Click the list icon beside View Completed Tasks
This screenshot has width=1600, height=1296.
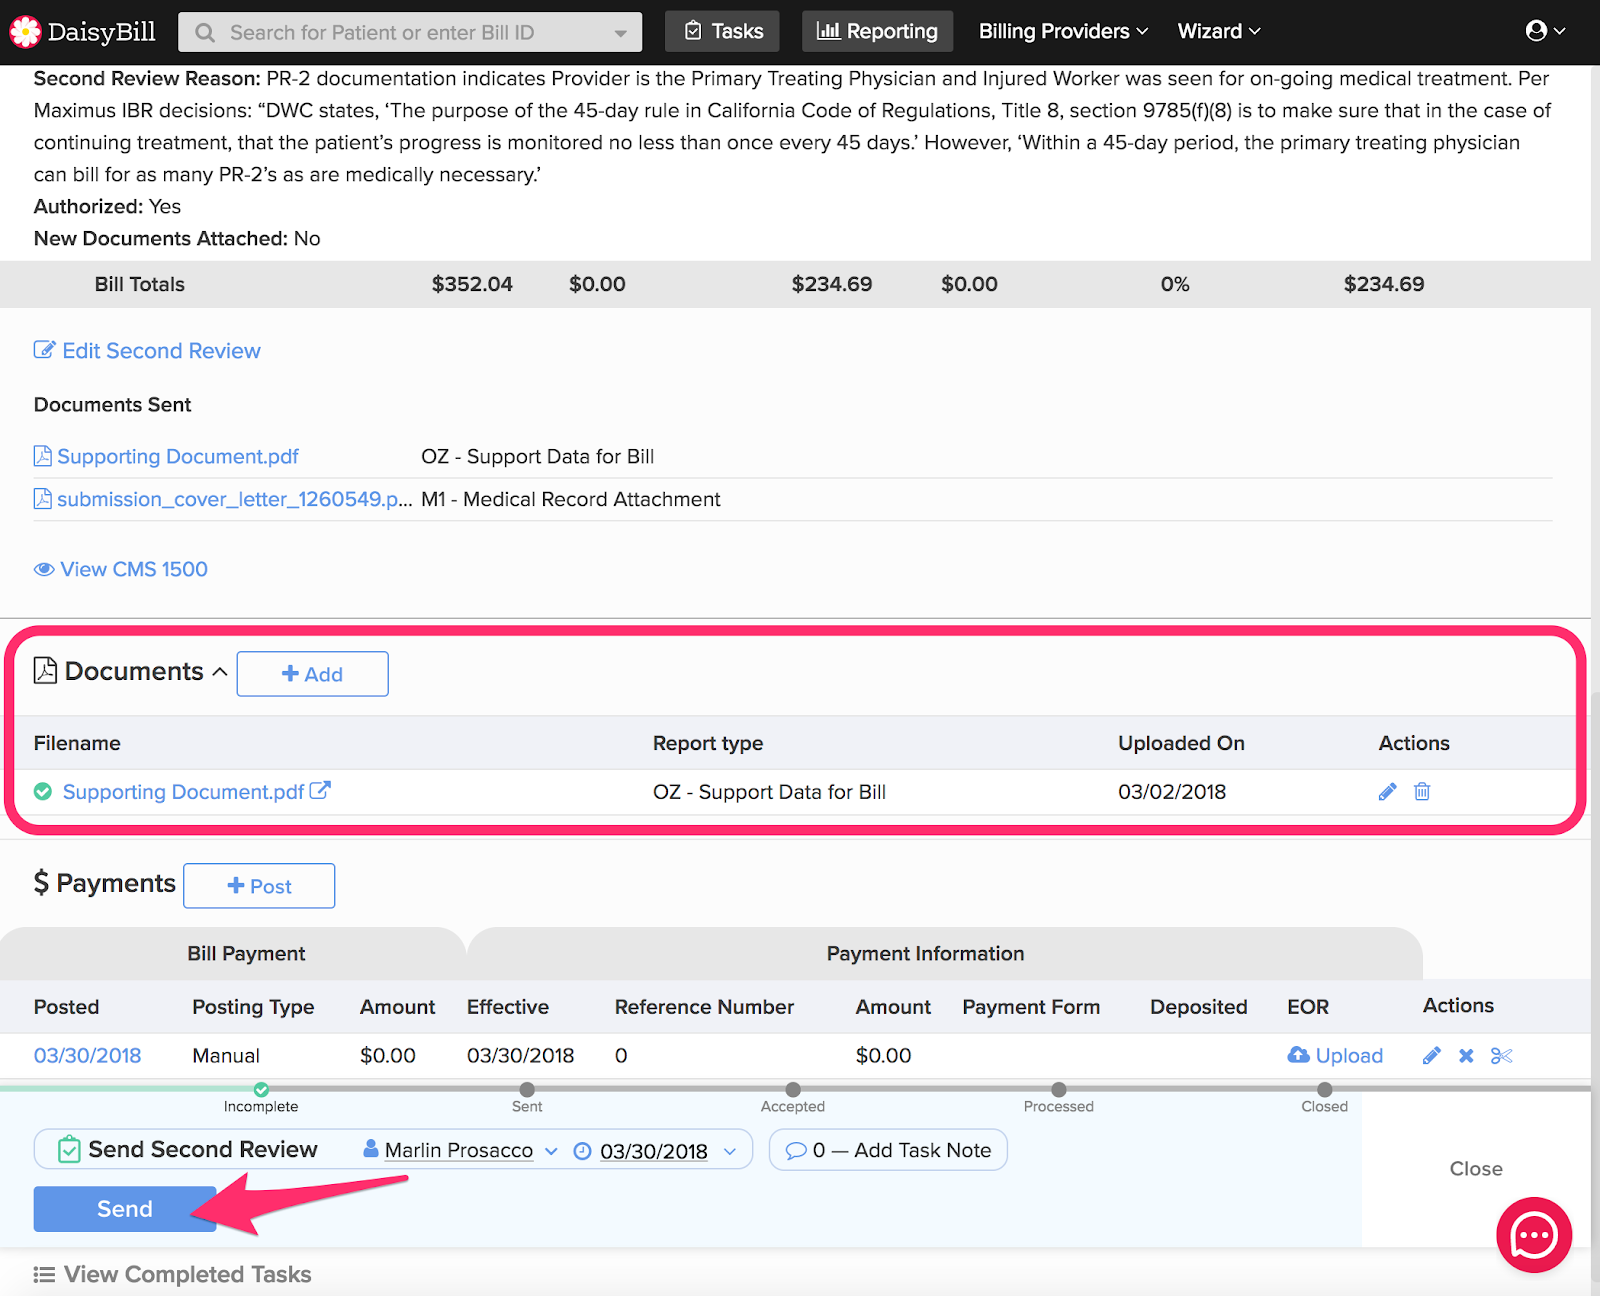pos(44,1274)
